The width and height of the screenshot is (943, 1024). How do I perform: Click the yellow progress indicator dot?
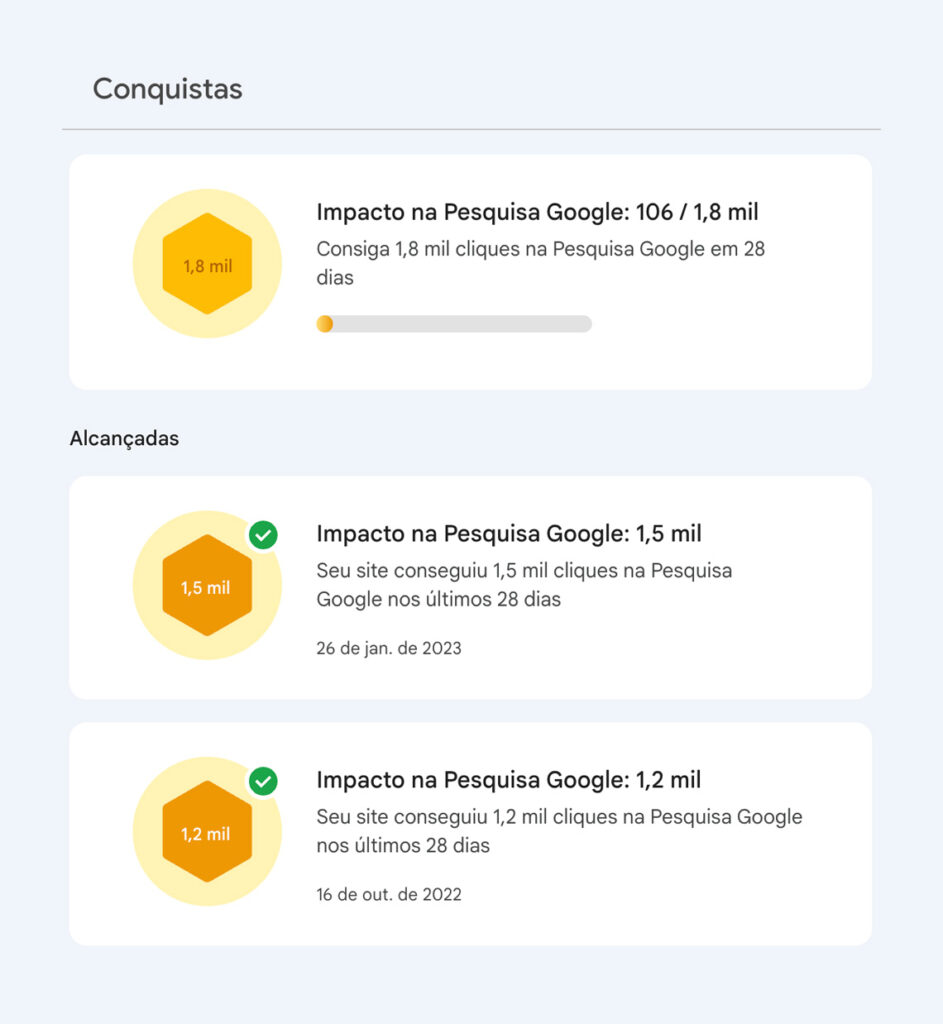[325, 324]
